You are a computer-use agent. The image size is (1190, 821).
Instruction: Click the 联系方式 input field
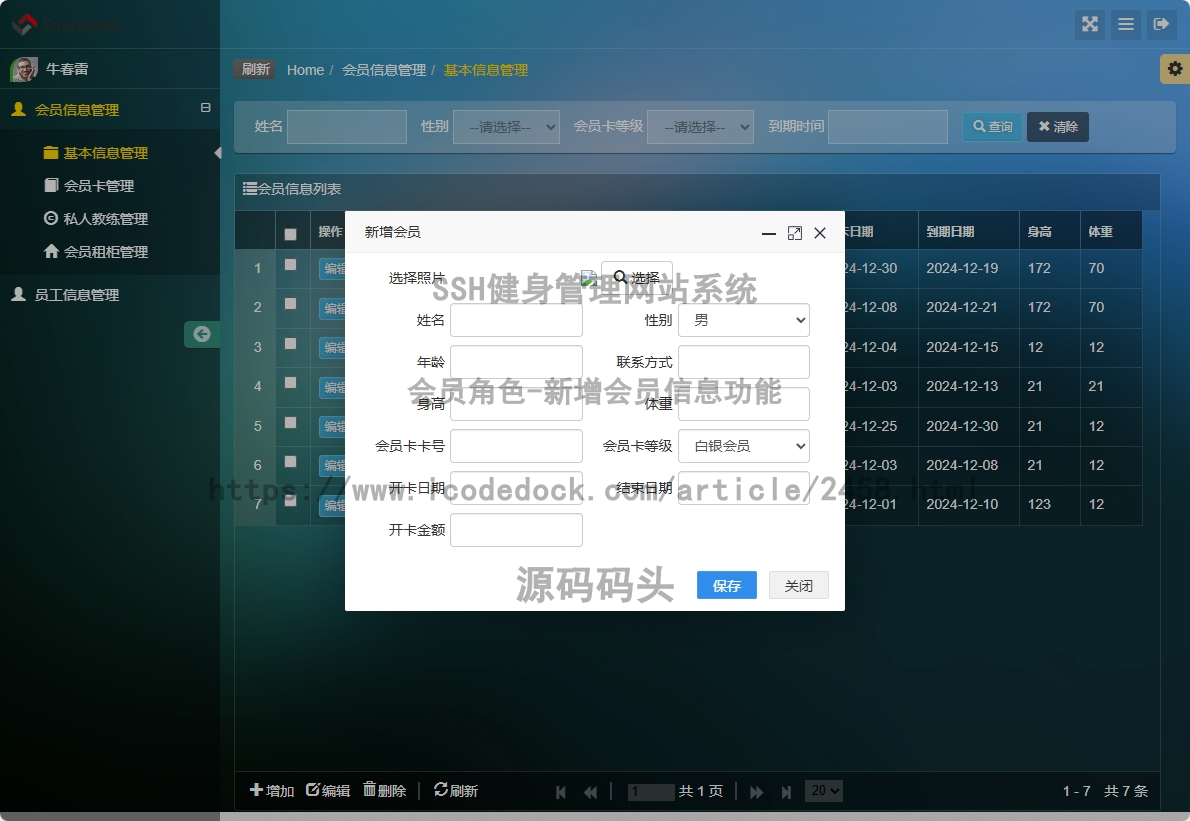pyautogui.click(x=744, y=362)
